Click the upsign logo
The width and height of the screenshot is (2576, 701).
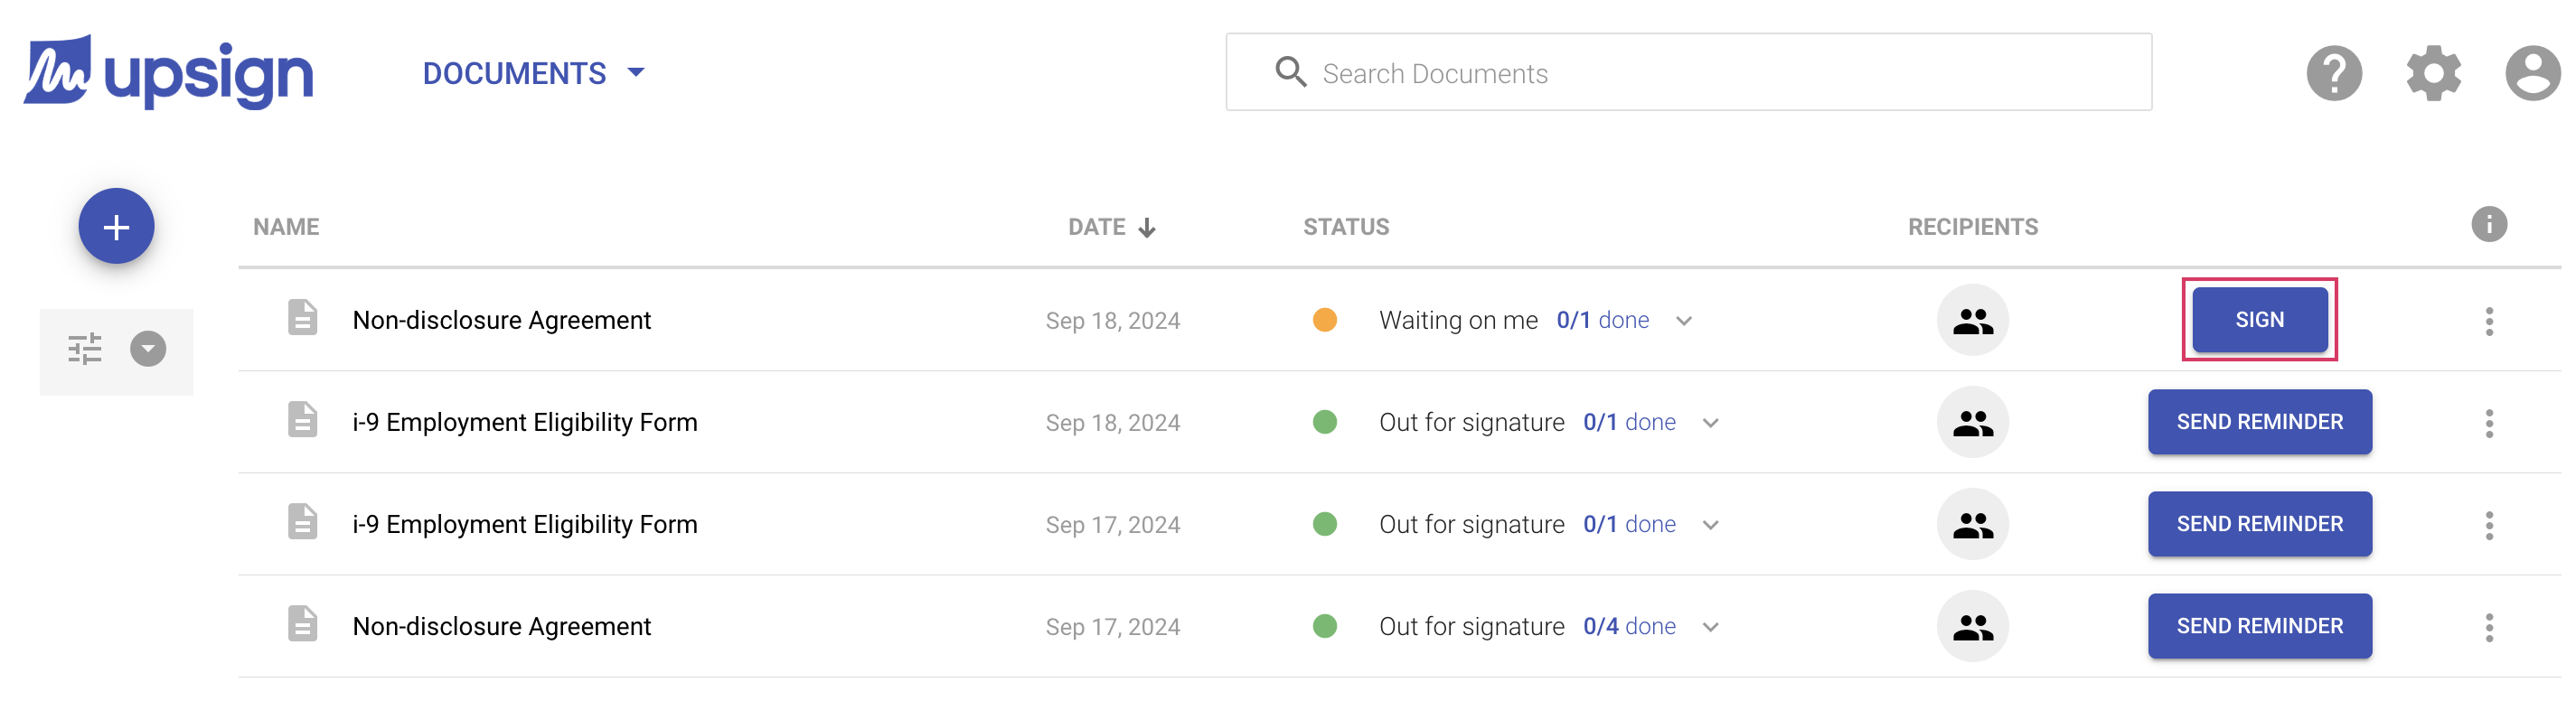point(168,72)
